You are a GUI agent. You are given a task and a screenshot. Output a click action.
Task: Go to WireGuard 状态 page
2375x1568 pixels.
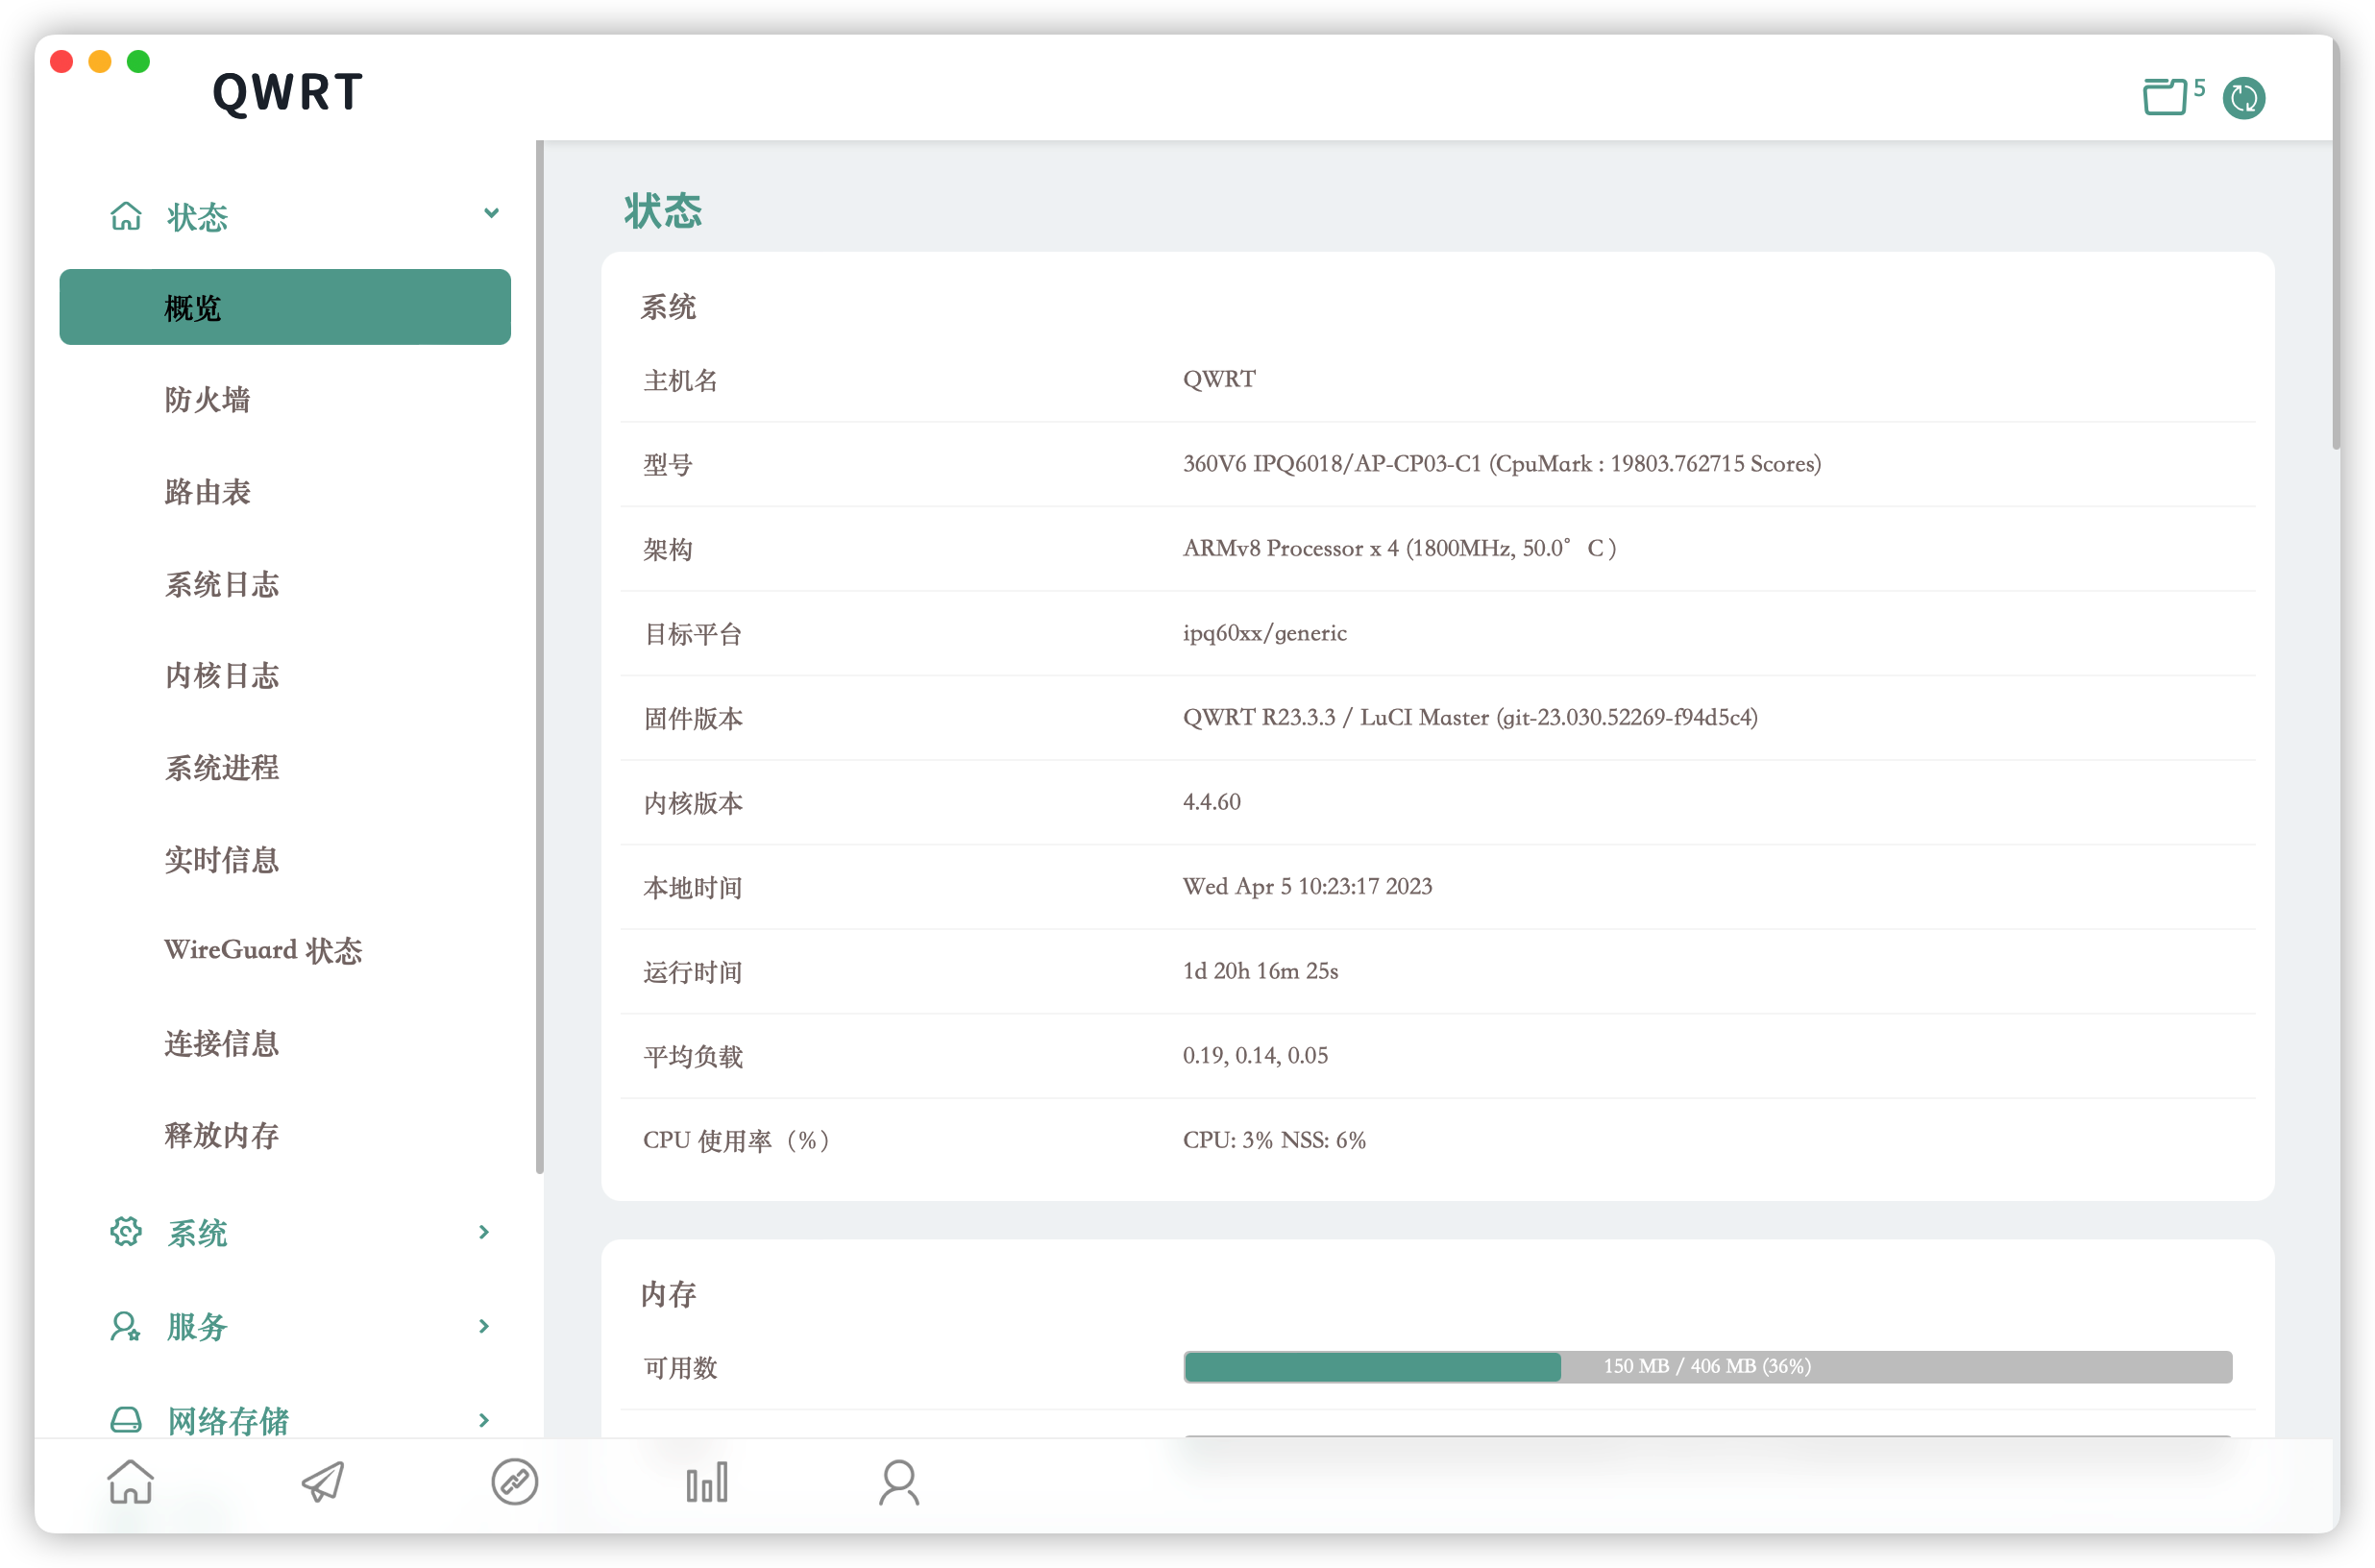click(x=263, y=950)
